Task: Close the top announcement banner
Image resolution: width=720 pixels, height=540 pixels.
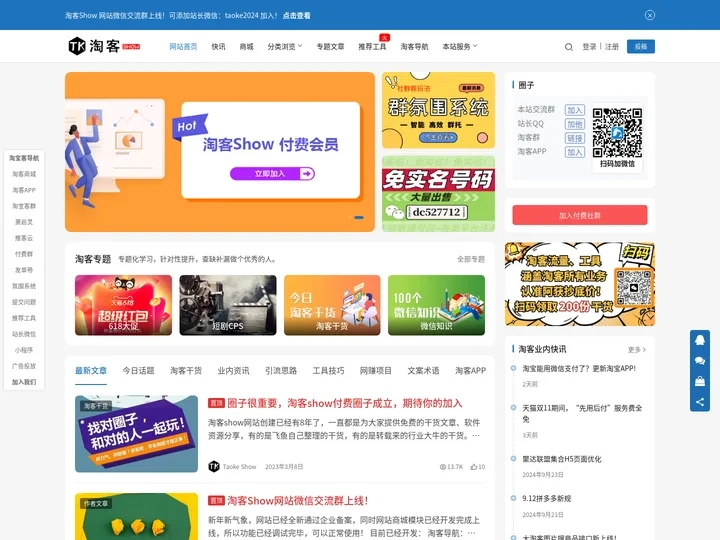Action: [649, 15]
